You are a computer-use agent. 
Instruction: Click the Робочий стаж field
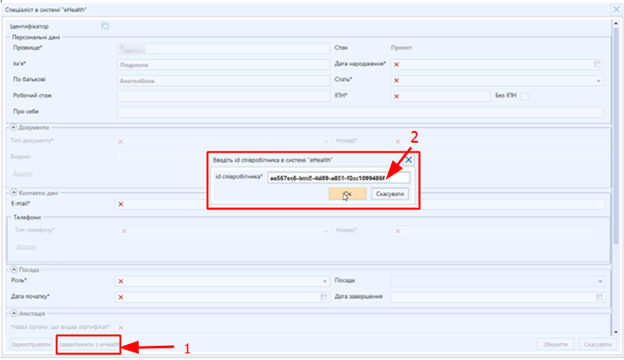point(223,96)
